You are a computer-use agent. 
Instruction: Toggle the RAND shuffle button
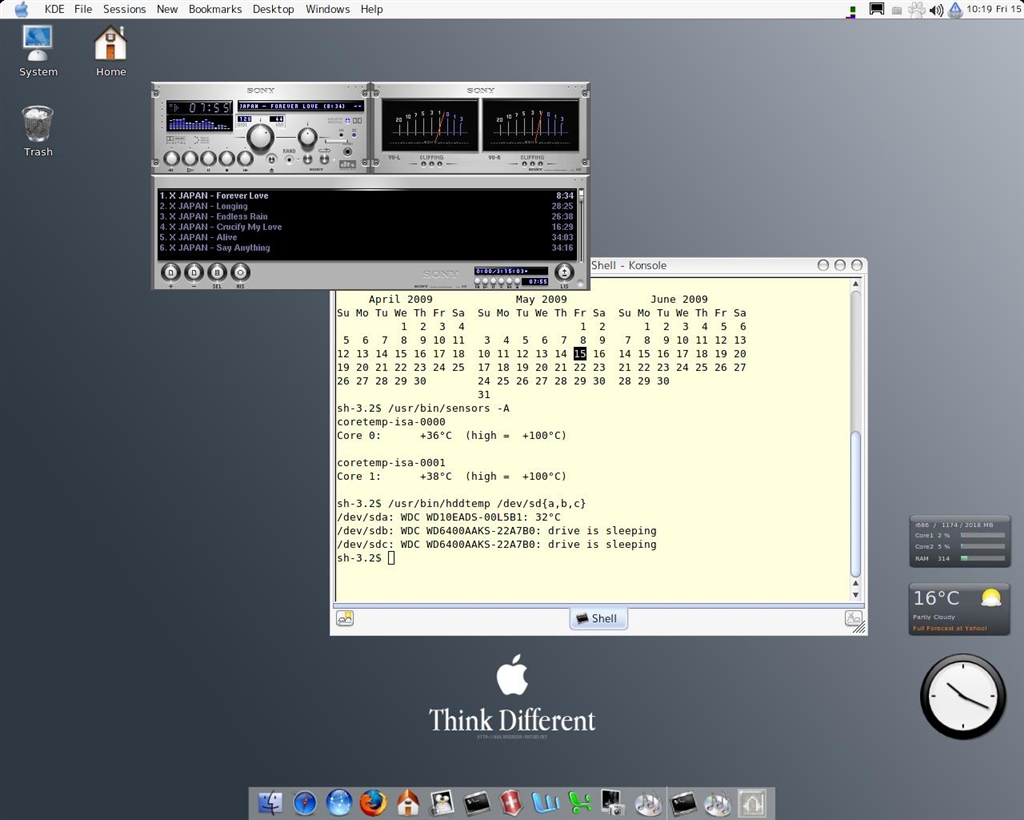[x=289, y=158]
